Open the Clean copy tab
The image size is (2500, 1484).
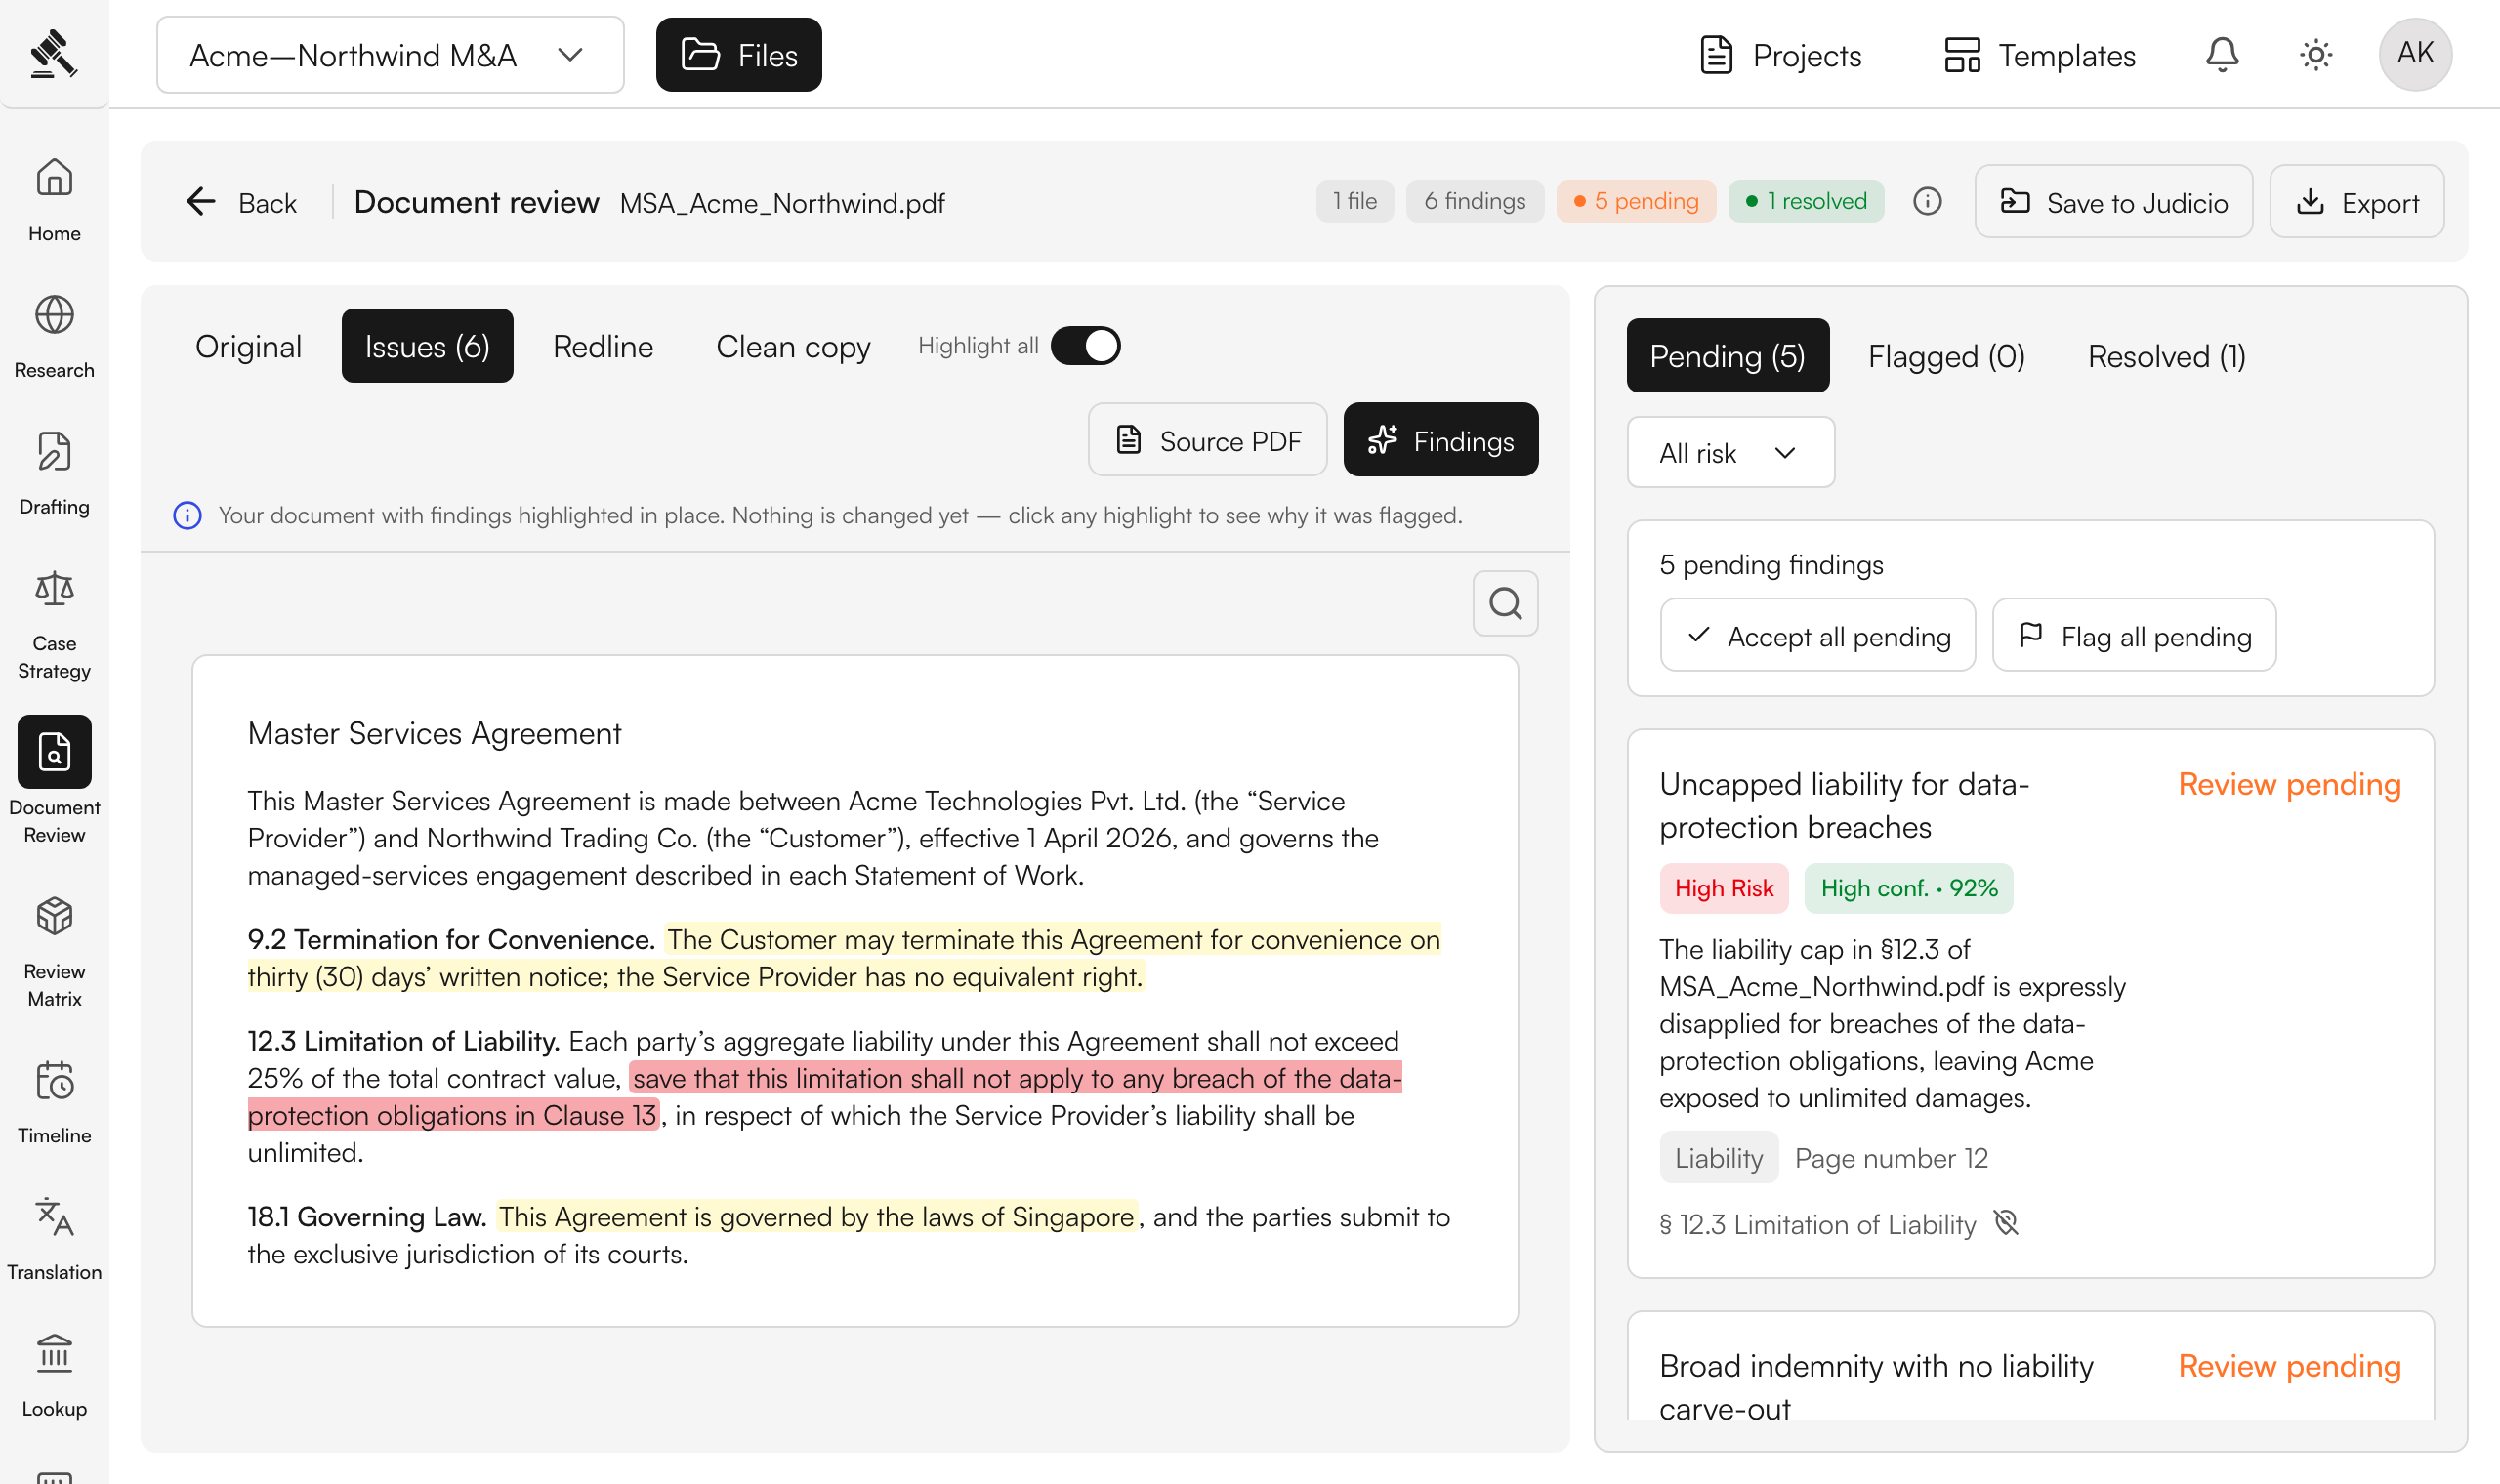tap(793, 346)
